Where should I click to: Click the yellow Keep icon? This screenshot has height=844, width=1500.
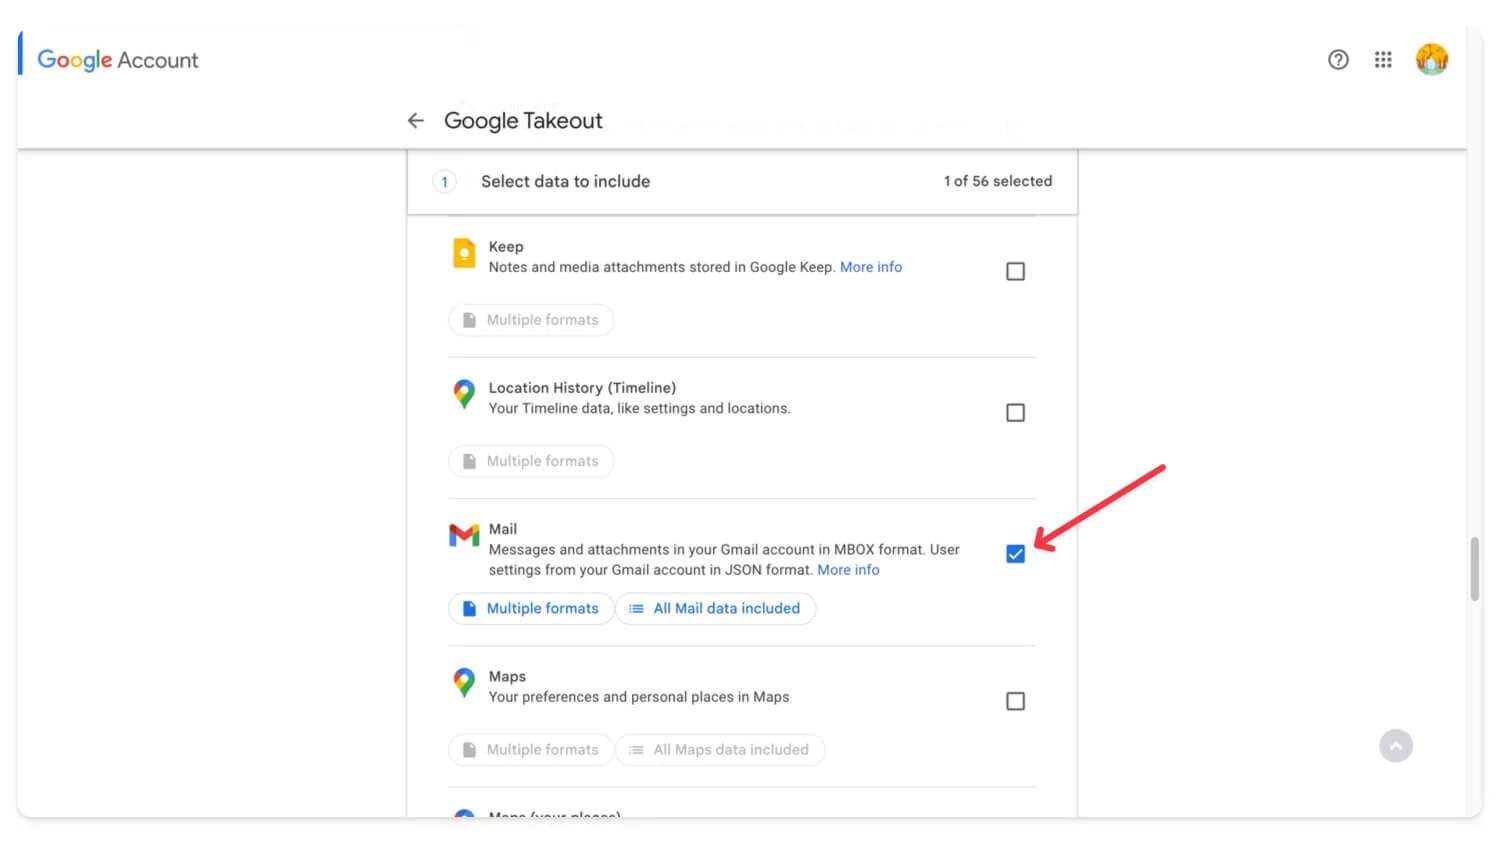pos(464,253)
